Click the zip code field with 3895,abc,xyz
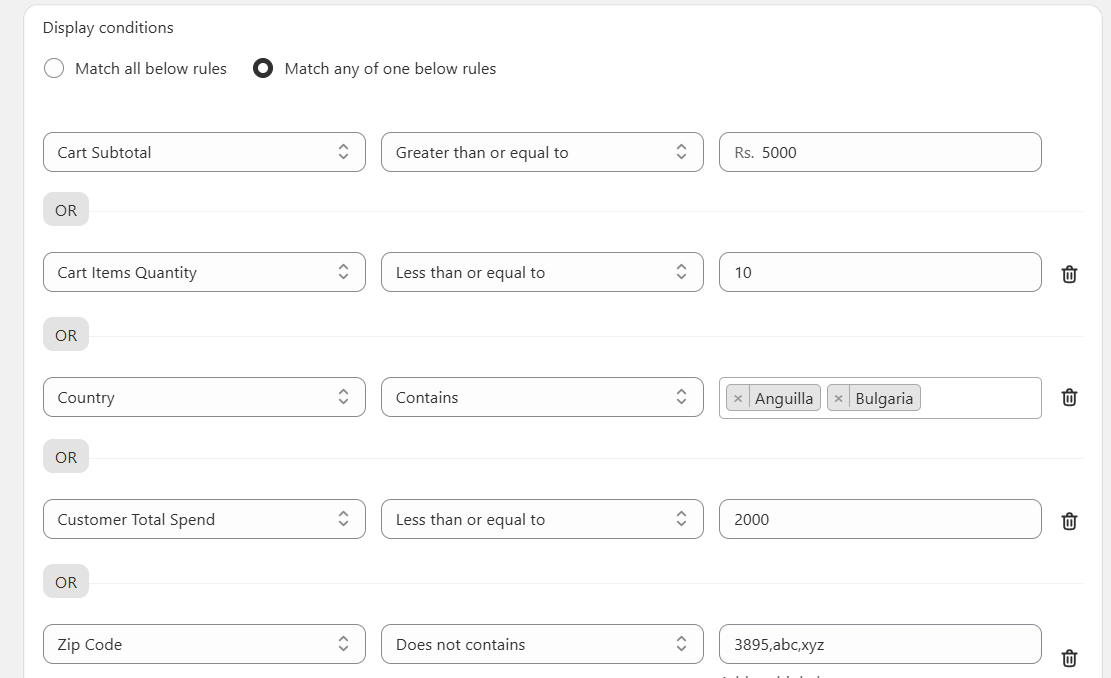The height and width of the screenshot is (678, 1111). [880, 644]
